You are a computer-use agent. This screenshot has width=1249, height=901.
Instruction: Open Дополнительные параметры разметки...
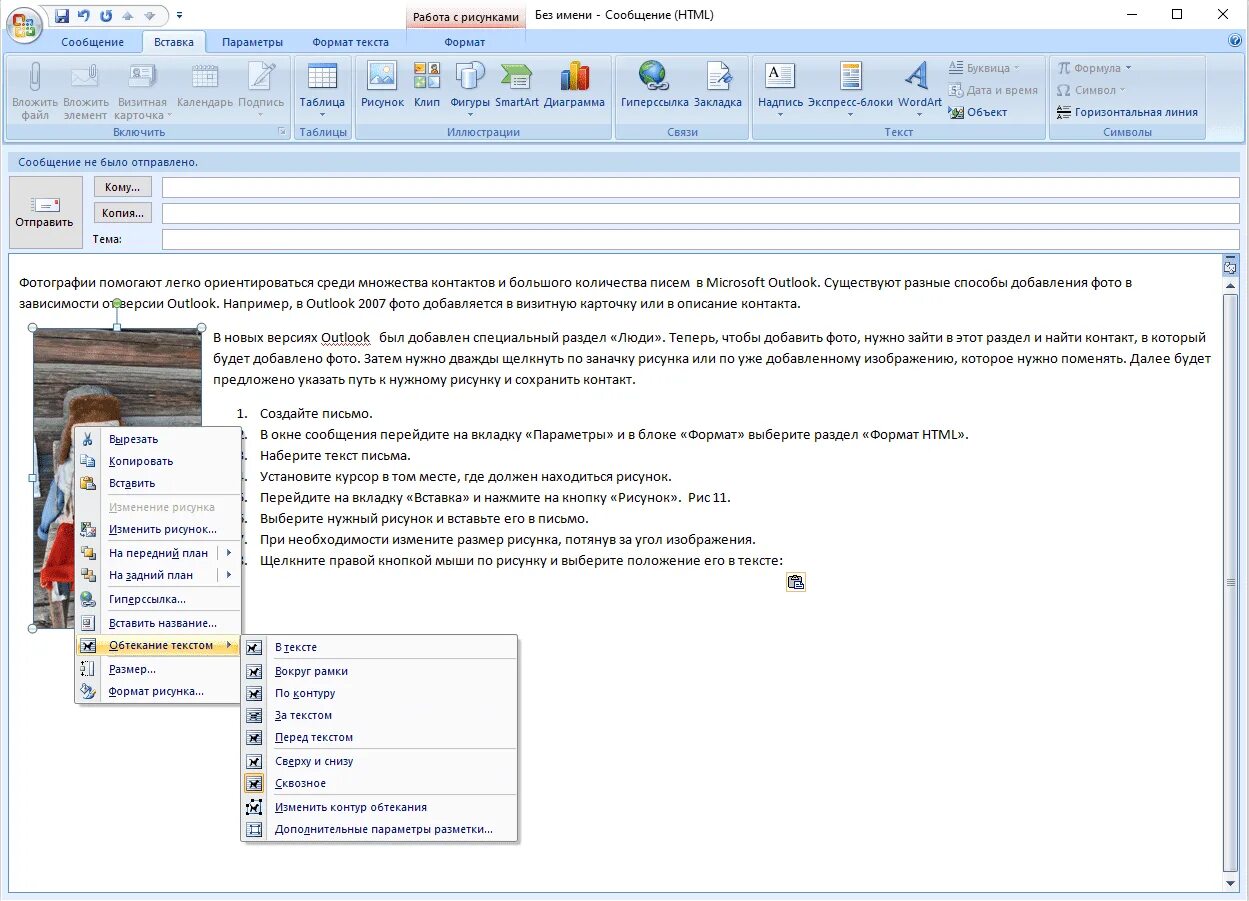click(x=380, y=829)
